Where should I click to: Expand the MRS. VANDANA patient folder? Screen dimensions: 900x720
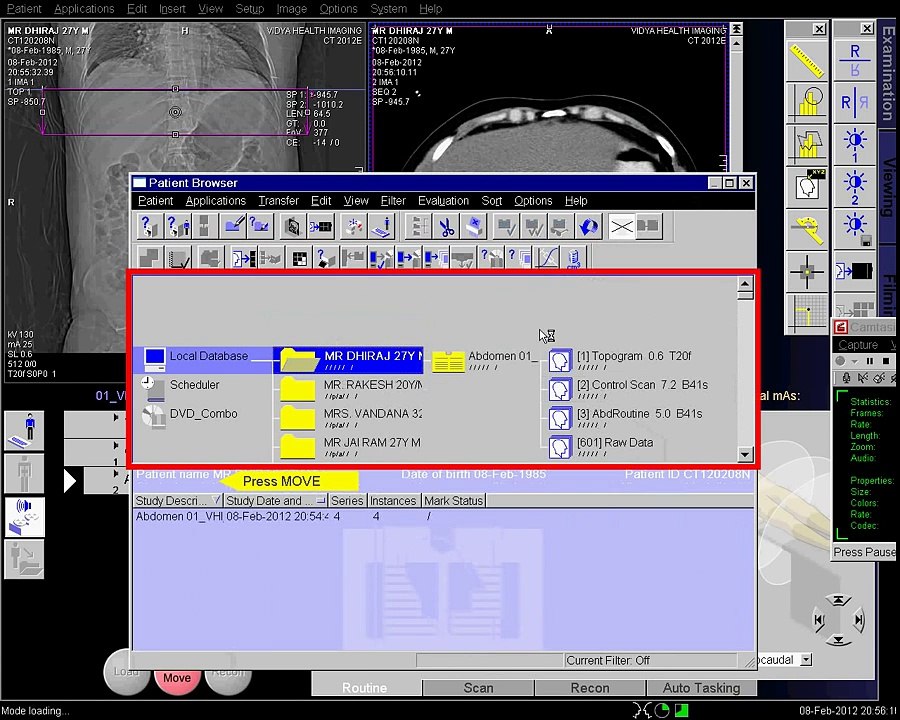297,417
